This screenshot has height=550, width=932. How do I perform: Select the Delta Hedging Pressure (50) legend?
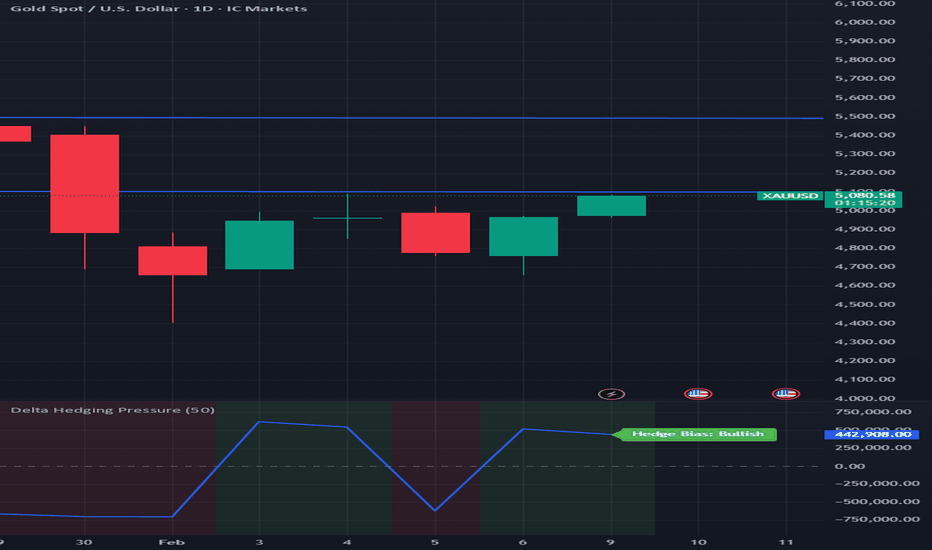113,410
